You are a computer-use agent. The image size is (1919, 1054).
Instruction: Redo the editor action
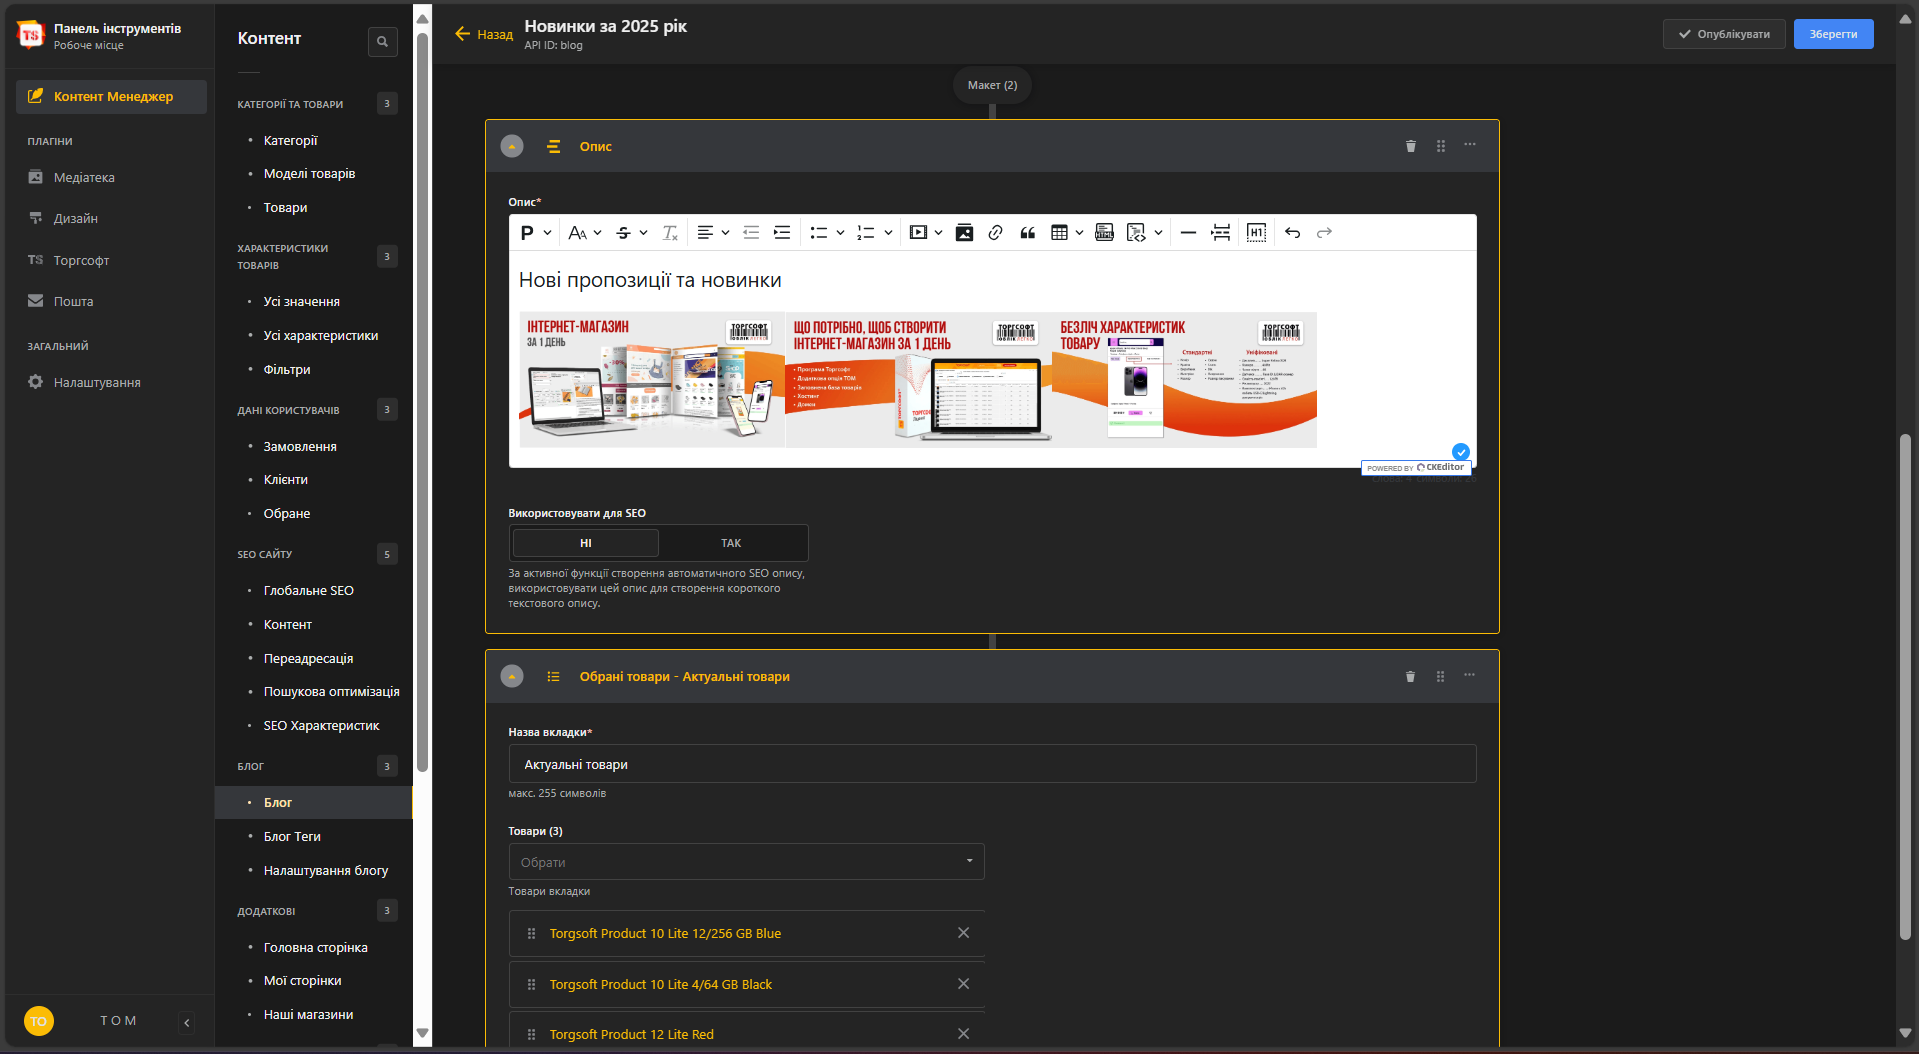click(1324, 233)
